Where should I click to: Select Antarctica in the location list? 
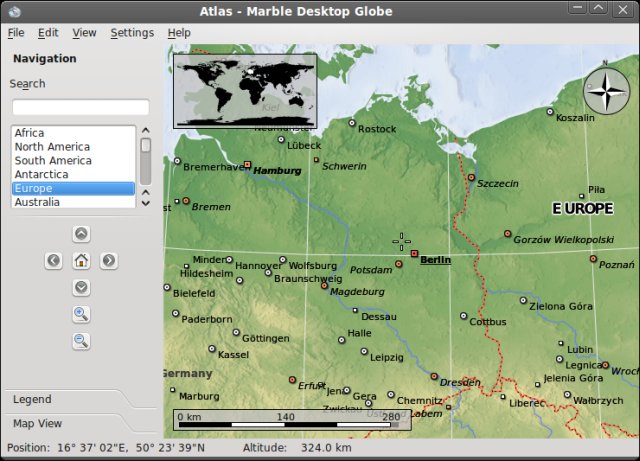click(73, 174)
